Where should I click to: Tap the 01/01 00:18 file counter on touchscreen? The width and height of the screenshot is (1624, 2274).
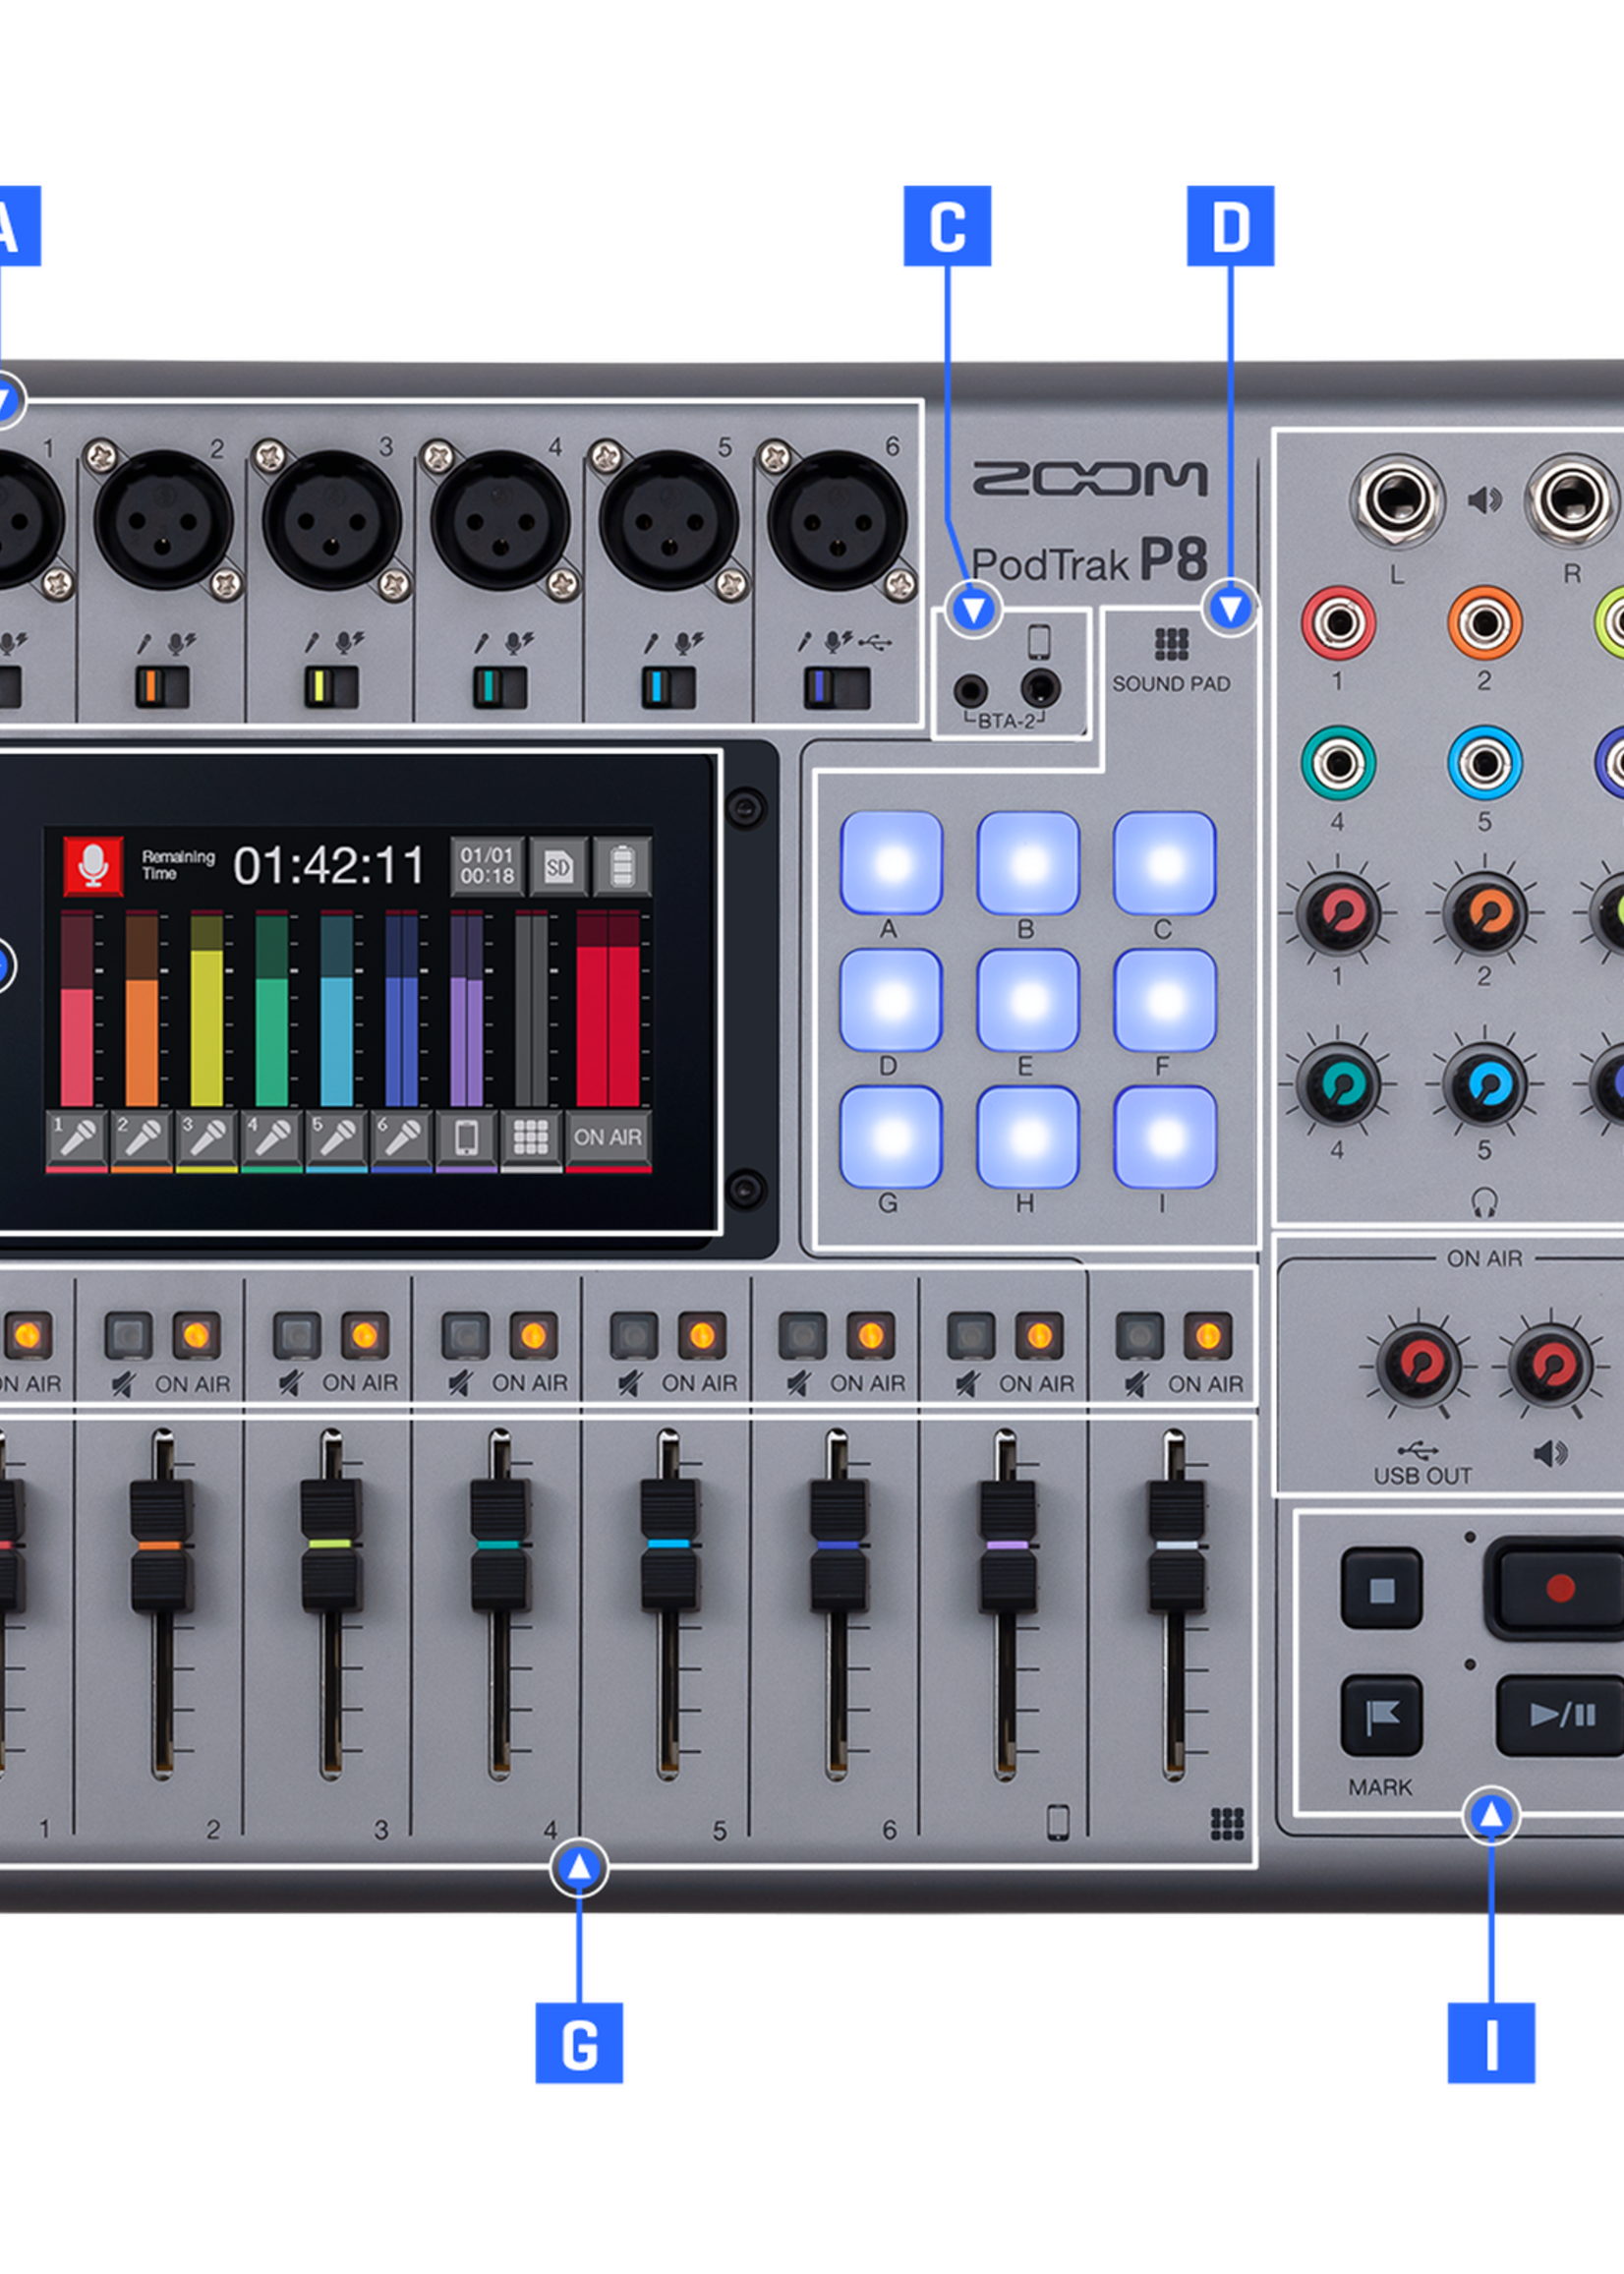point(487,866)
